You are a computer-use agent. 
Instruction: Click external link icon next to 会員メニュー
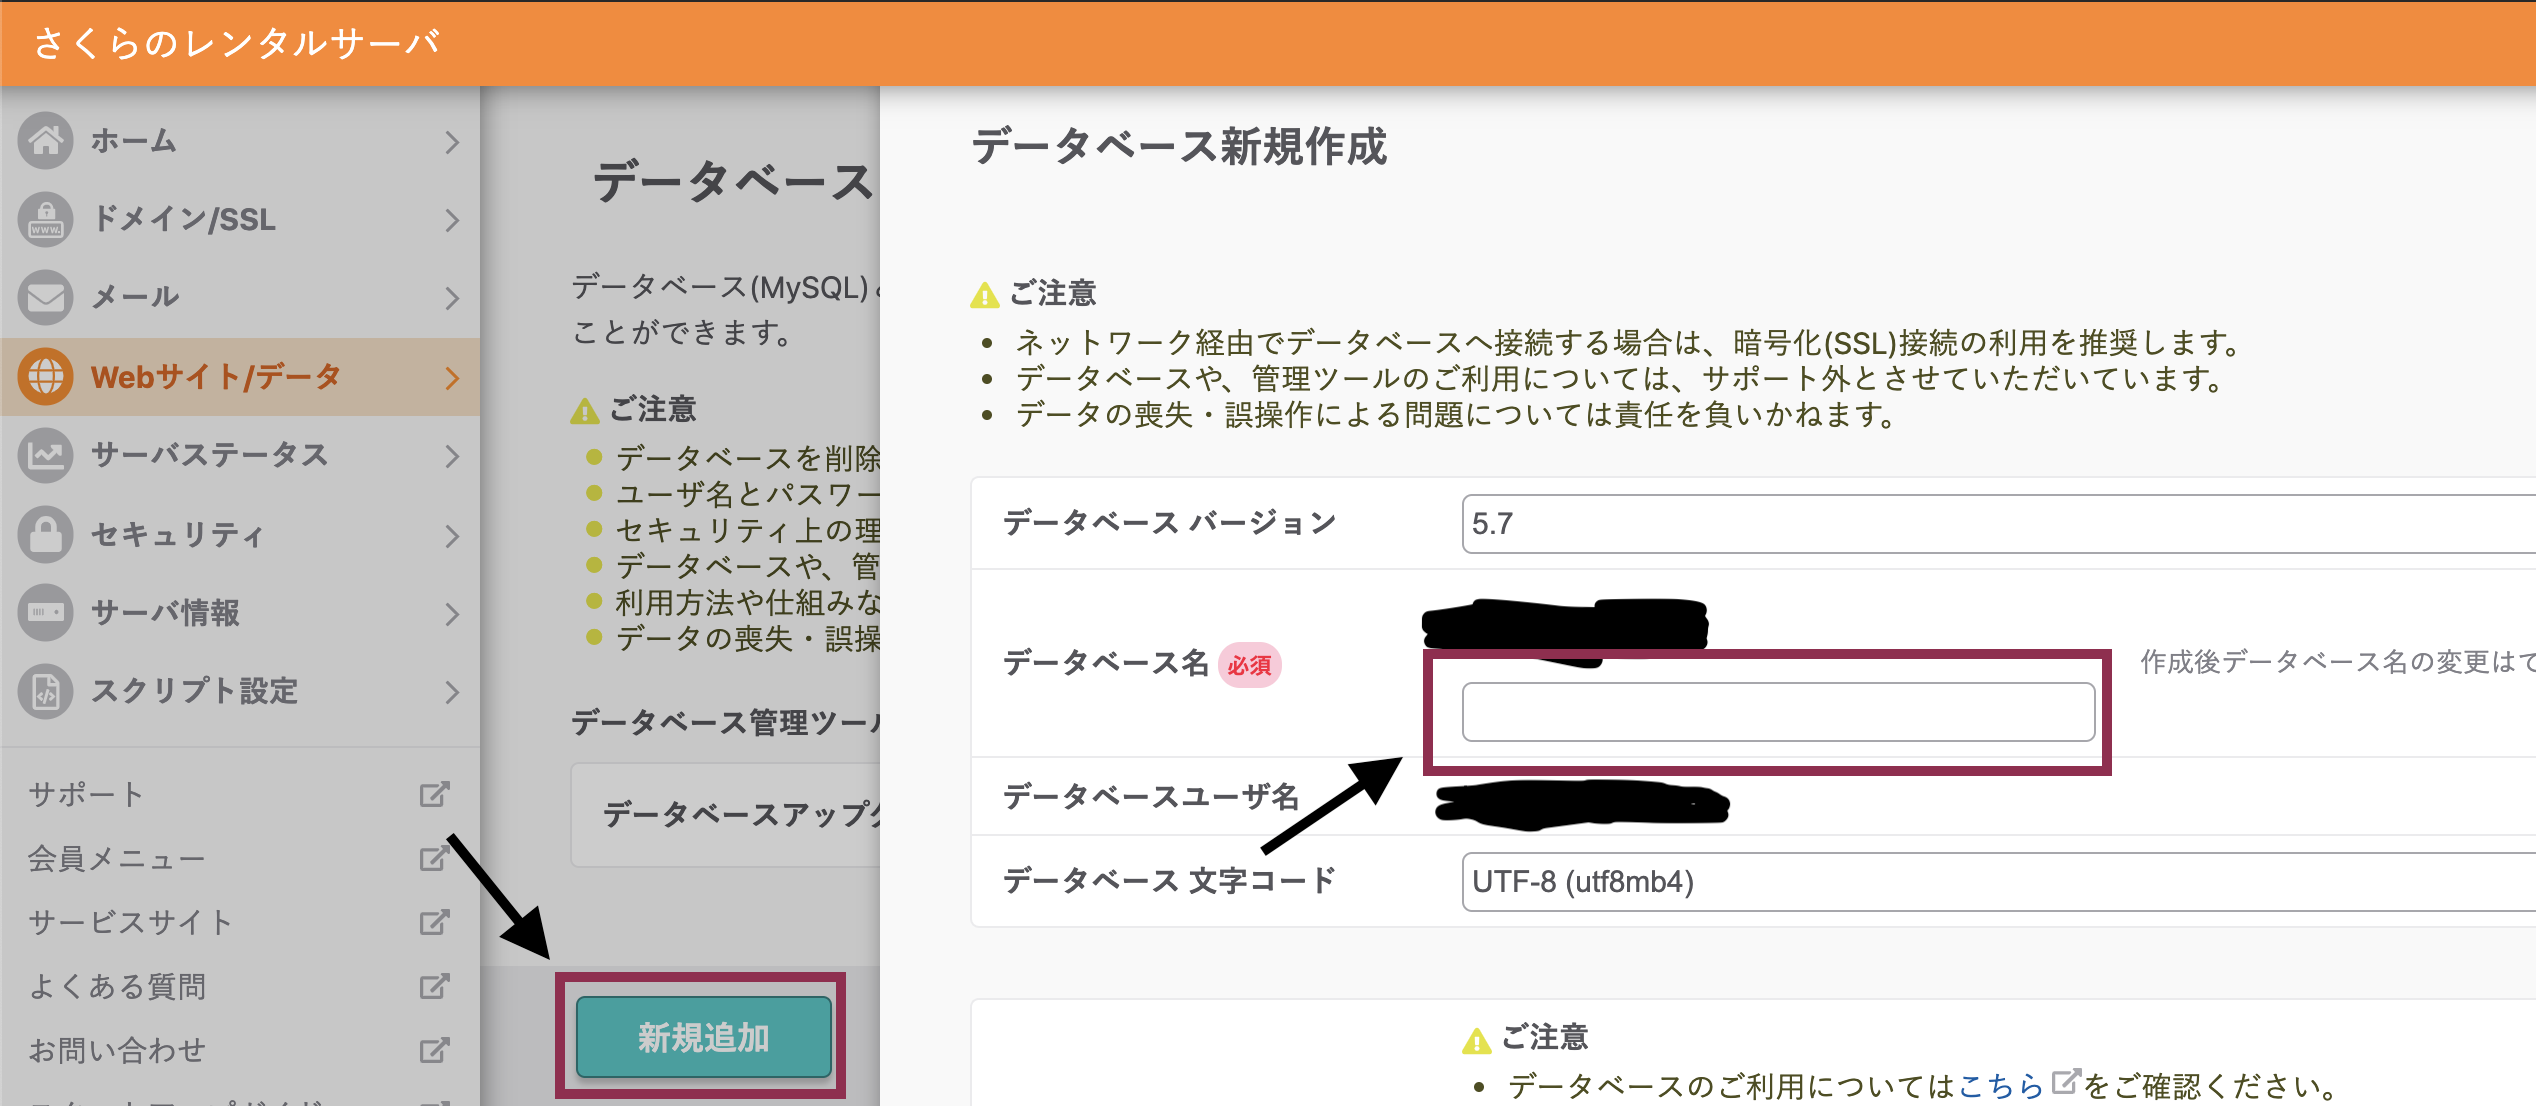click(x=434, y=858)
